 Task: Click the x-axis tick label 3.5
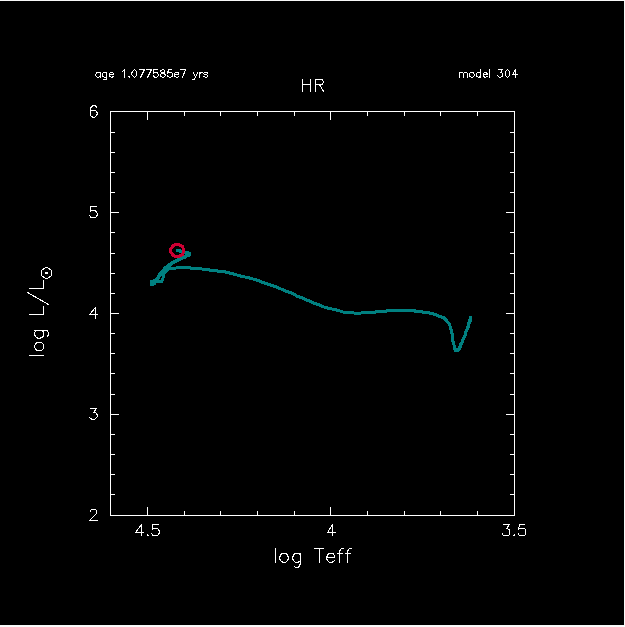(514, 532)
